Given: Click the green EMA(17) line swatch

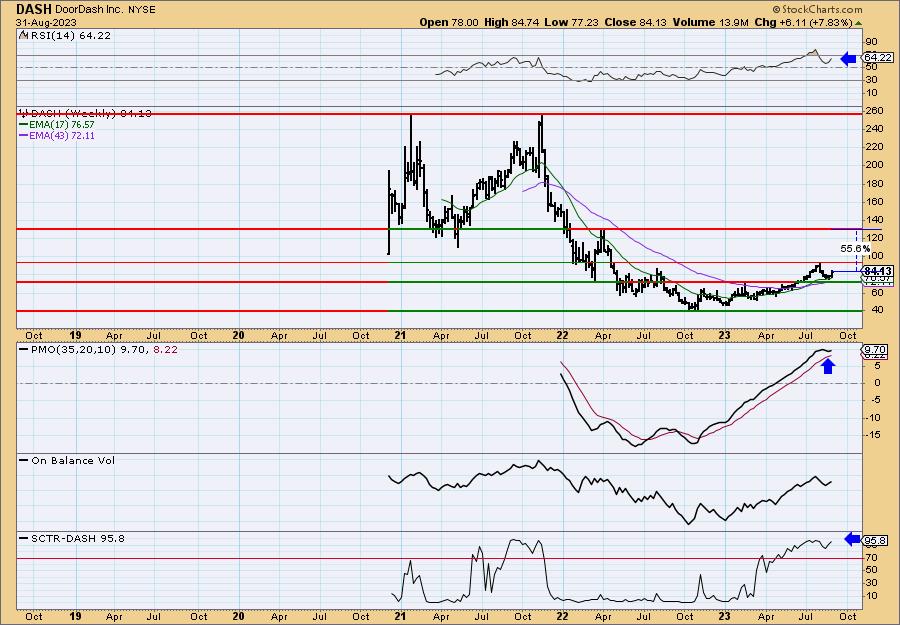Looking at the screenshot, I should (x=24, y=125).
